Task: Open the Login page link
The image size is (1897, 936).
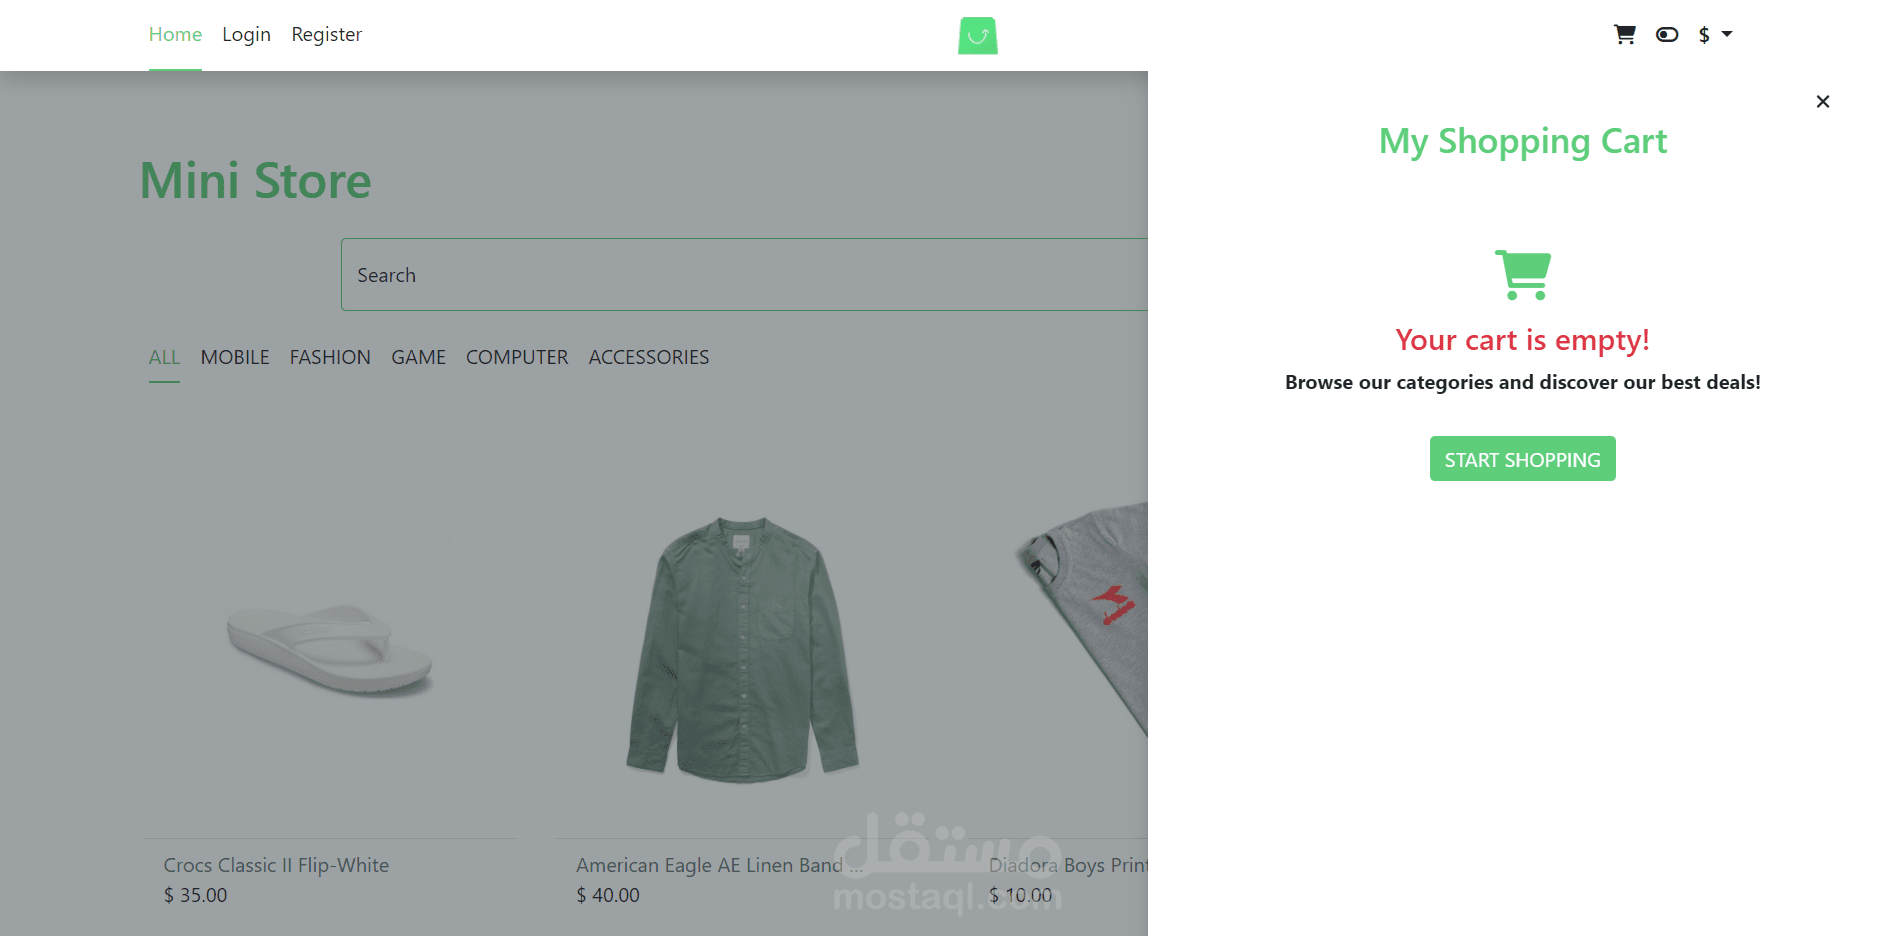Action: pyautogui.click(x=246, y=35)
